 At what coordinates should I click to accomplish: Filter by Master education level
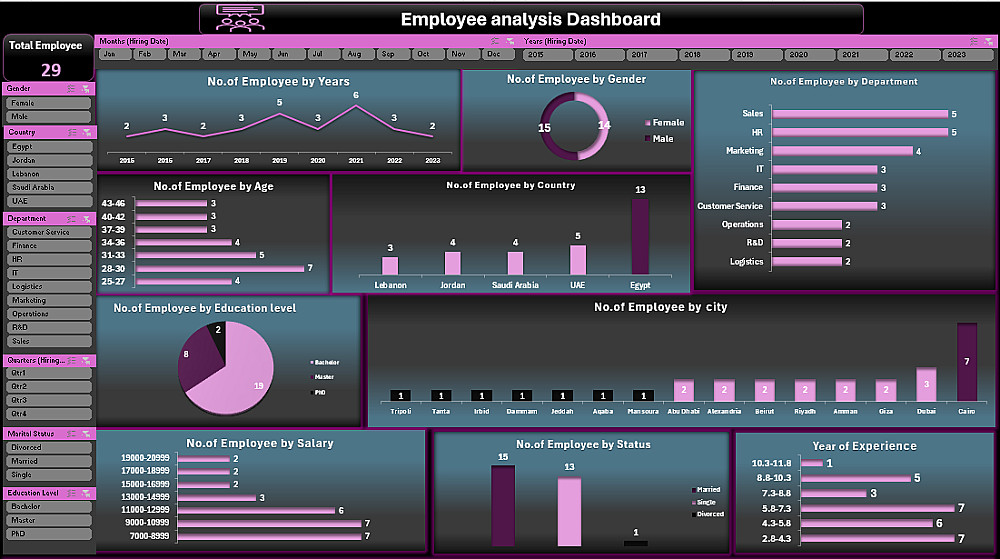[48, 521]
